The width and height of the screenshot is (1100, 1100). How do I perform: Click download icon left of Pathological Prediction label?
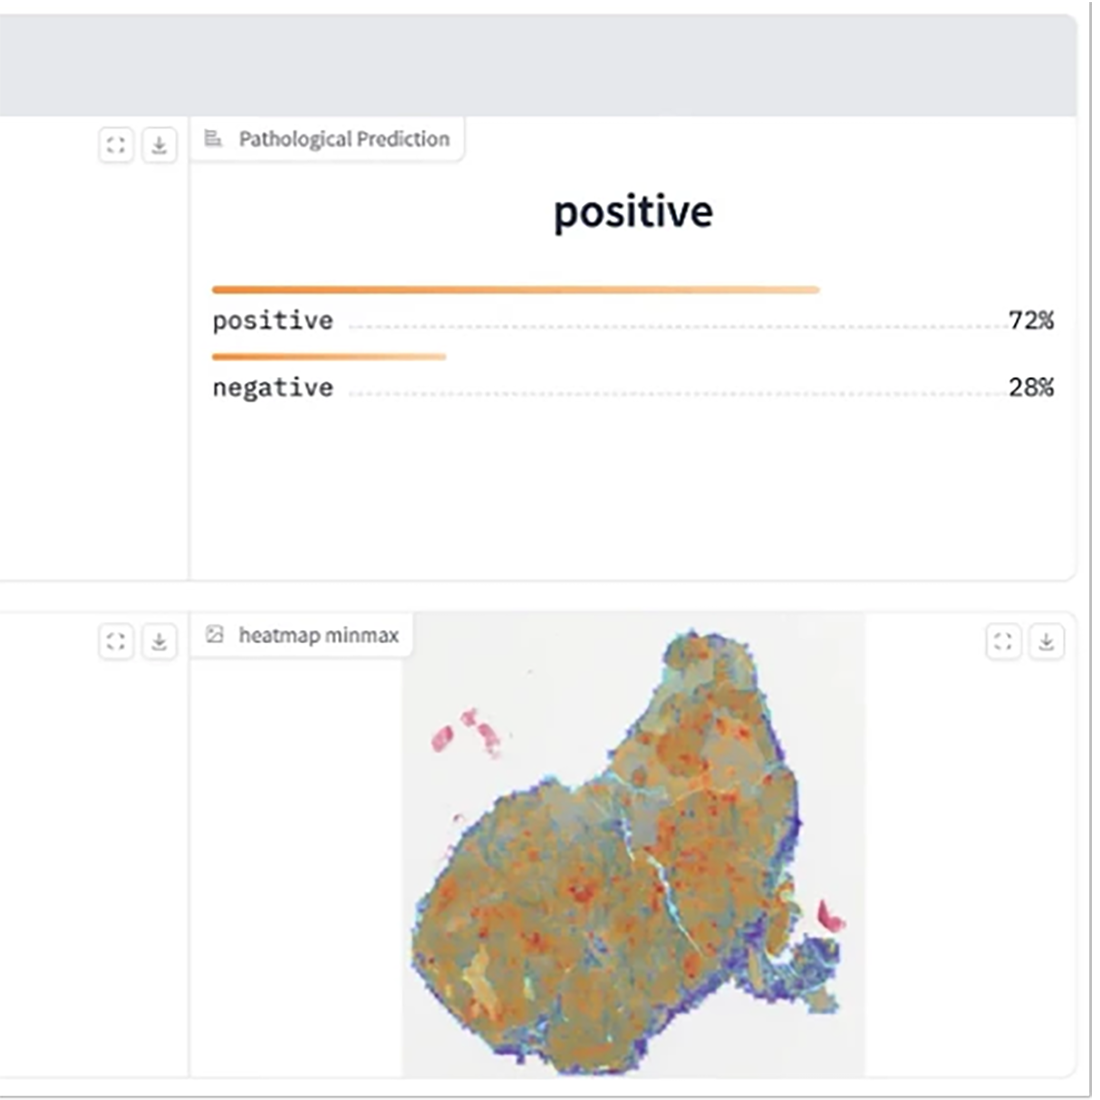(159, 146)
